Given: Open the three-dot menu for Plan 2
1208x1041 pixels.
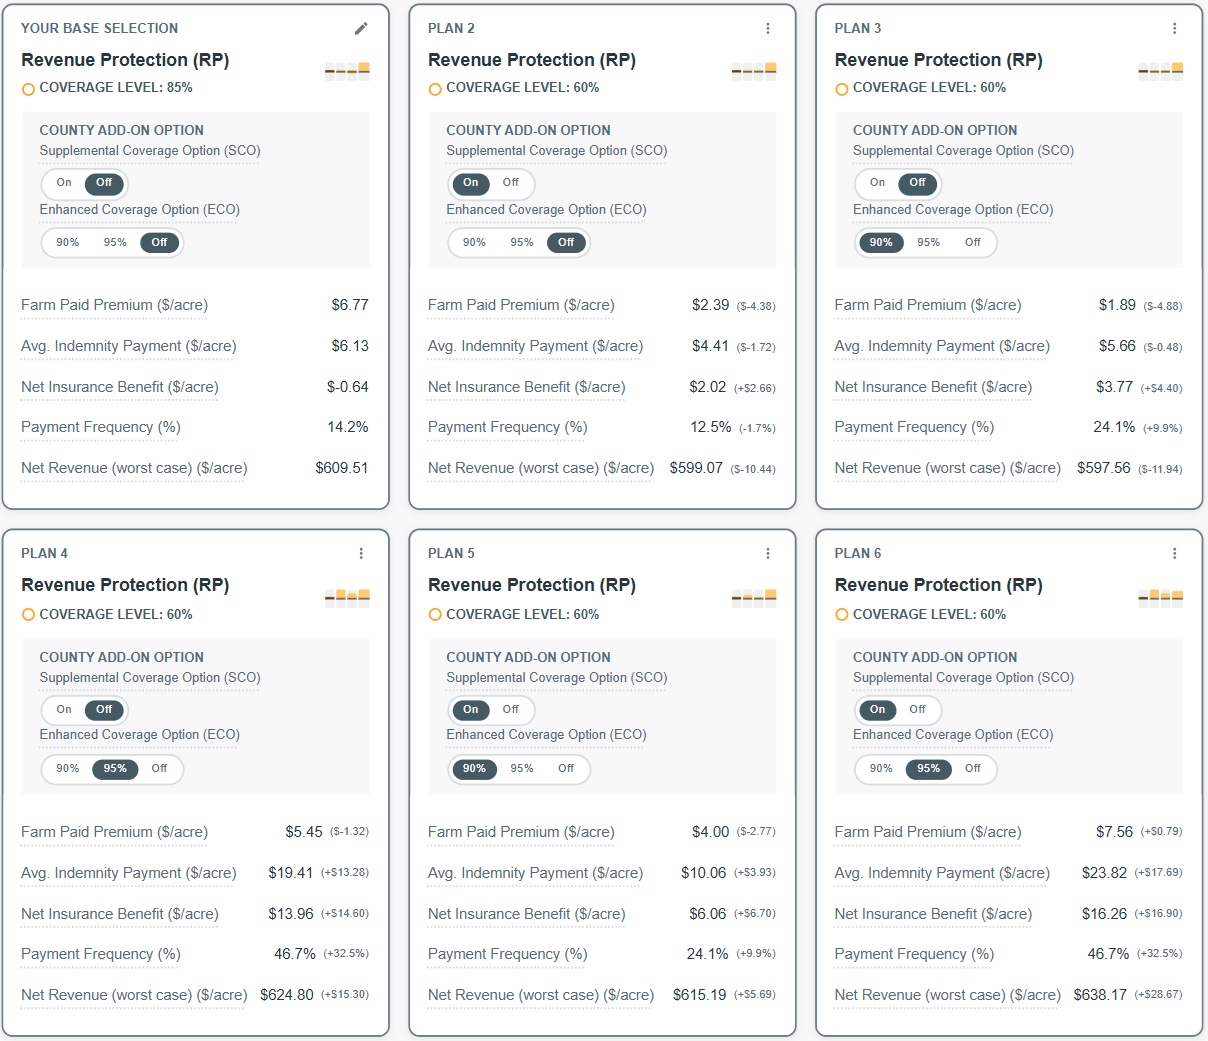Looking at the screenshot, I should click(768, 29).
